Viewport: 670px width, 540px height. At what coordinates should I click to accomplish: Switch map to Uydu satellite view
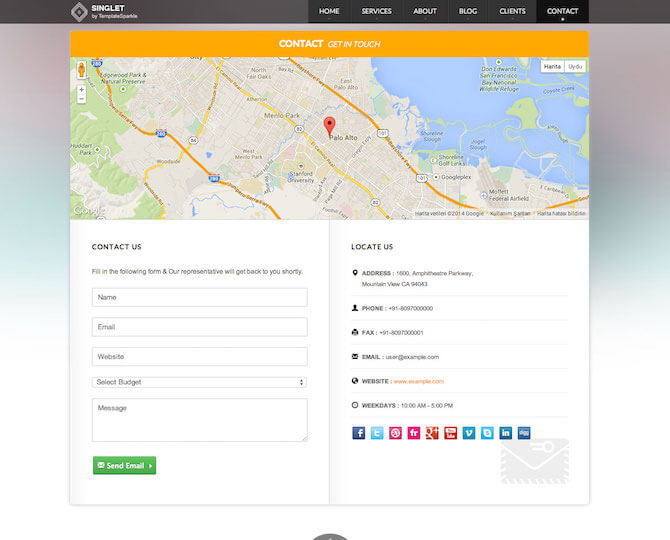pyautogui.click(x=575, y=67)
